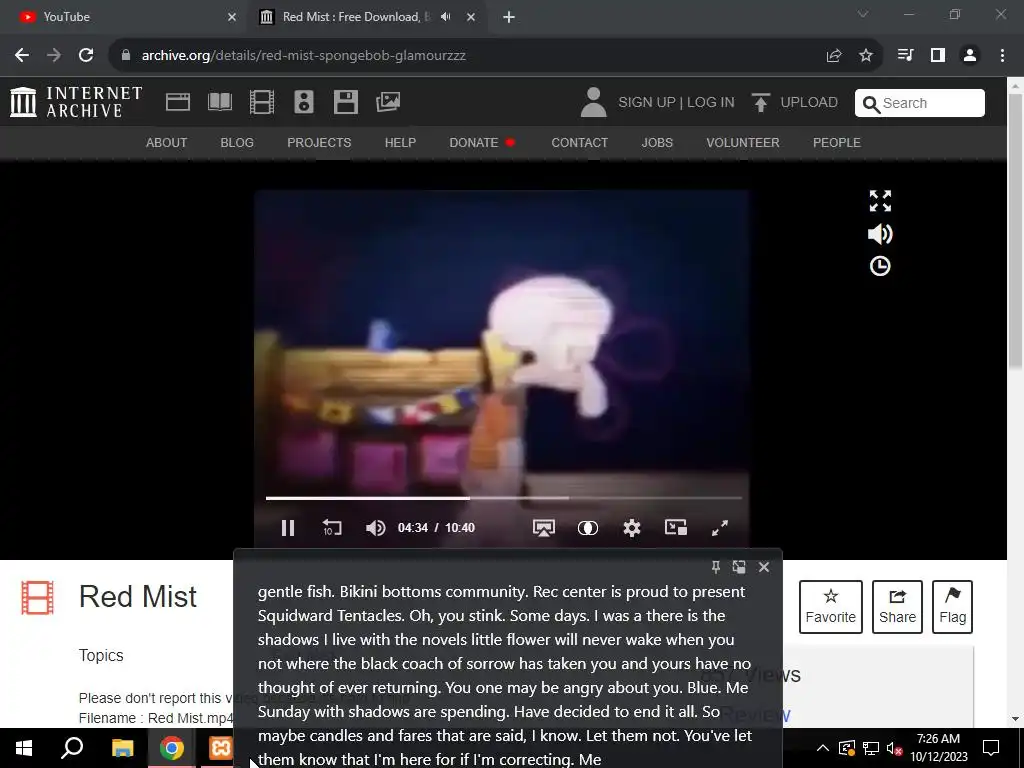Mute Red Mist tab audio icon
This screenshot has width=1024, height=768.
click(446, 17)
